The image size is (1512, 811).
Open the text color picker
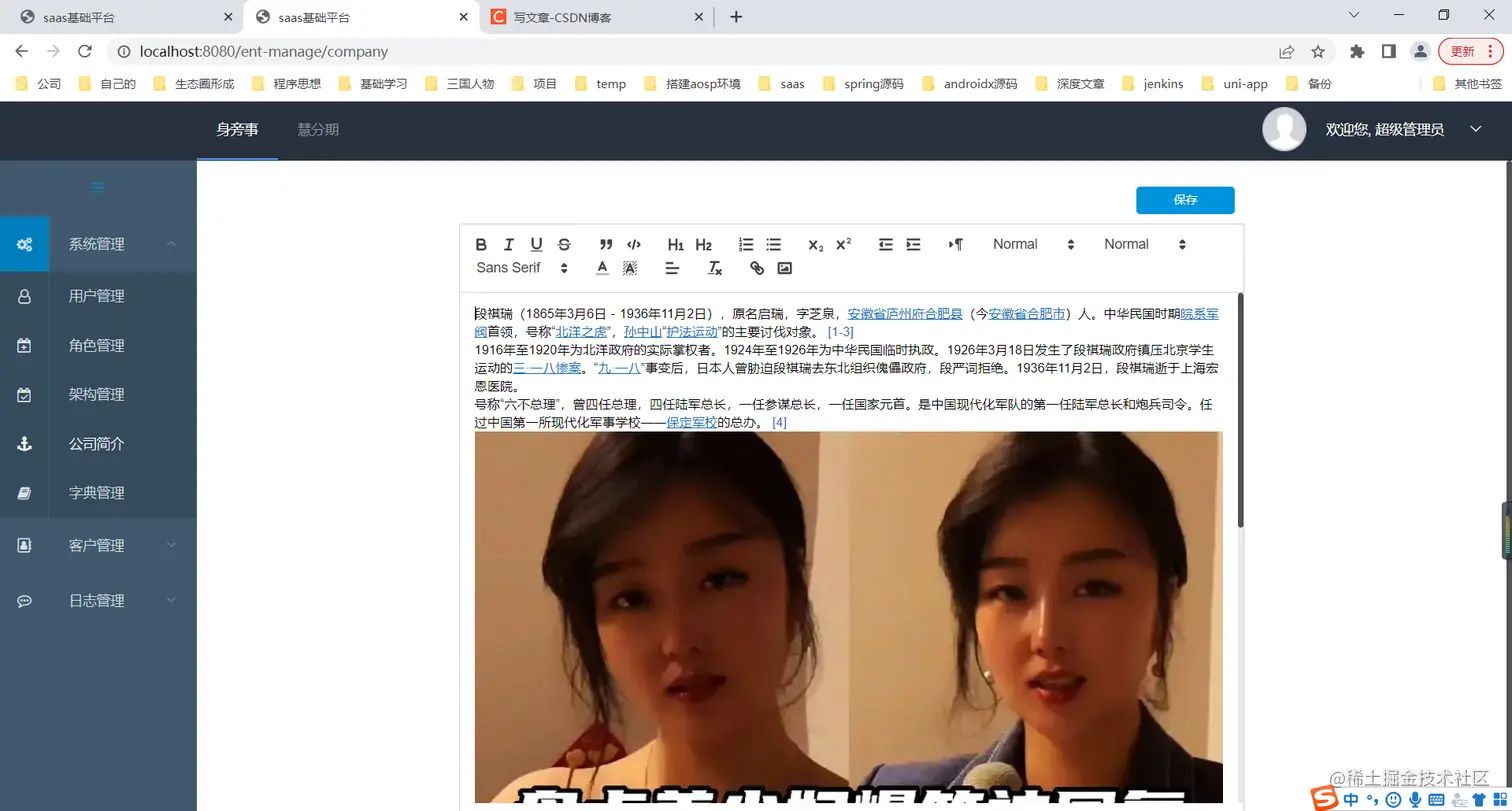click(x=602, y=268)
